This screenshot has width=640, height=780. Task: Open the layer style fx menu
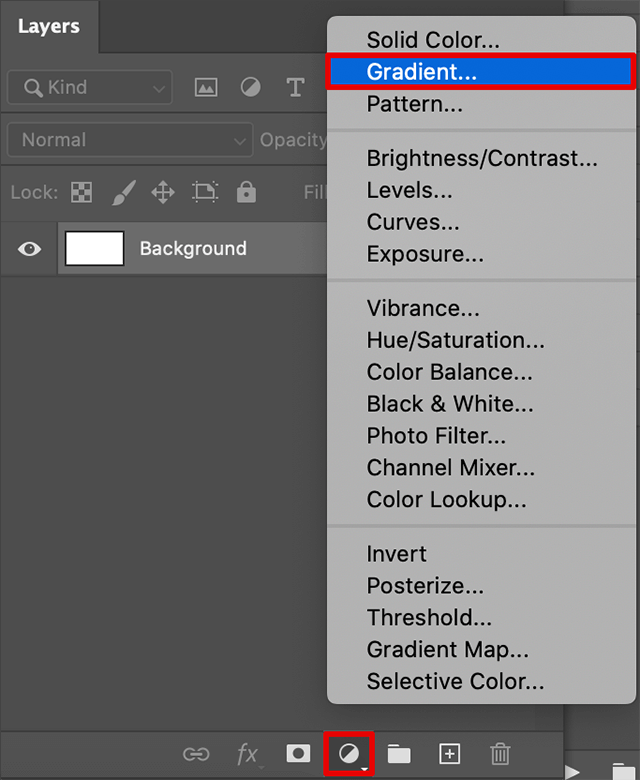[247, 753]
